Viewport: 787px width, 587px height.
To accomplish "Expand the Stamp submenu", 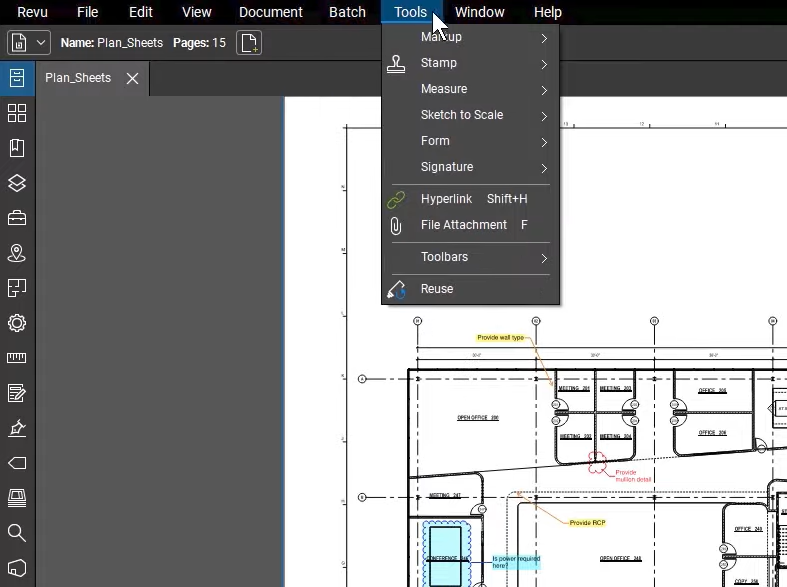I will (470, 63).
